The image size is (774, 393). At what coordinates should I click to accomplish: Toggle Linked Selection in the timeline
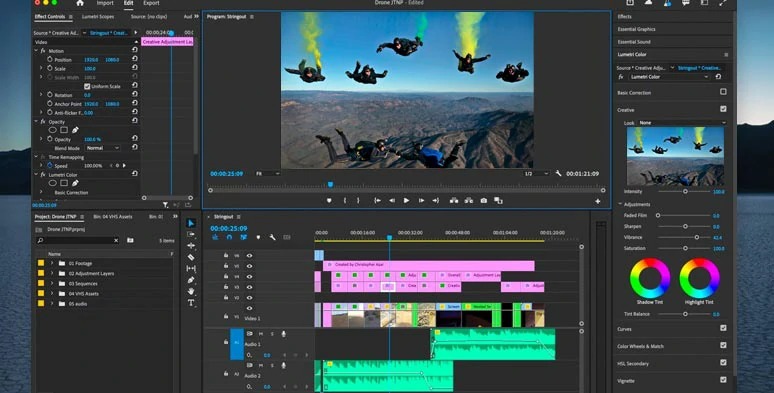point(243,237)
